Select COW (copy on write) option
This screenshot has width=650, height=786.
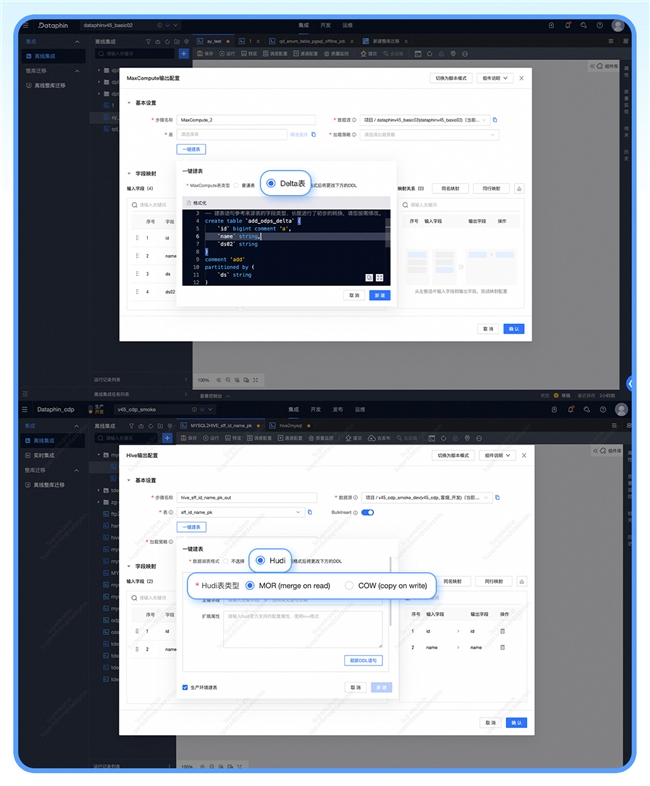coord(349,585)
